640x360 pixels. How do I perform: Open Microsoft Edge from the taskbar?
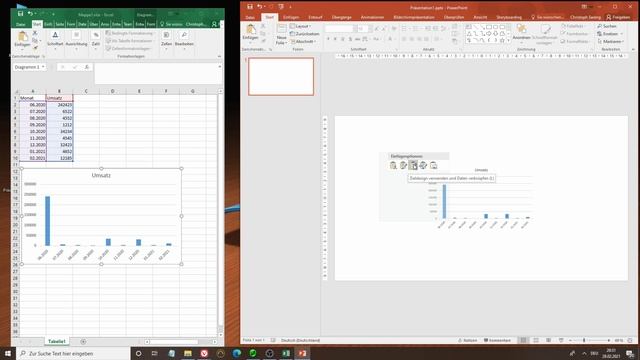coord(237,353)
